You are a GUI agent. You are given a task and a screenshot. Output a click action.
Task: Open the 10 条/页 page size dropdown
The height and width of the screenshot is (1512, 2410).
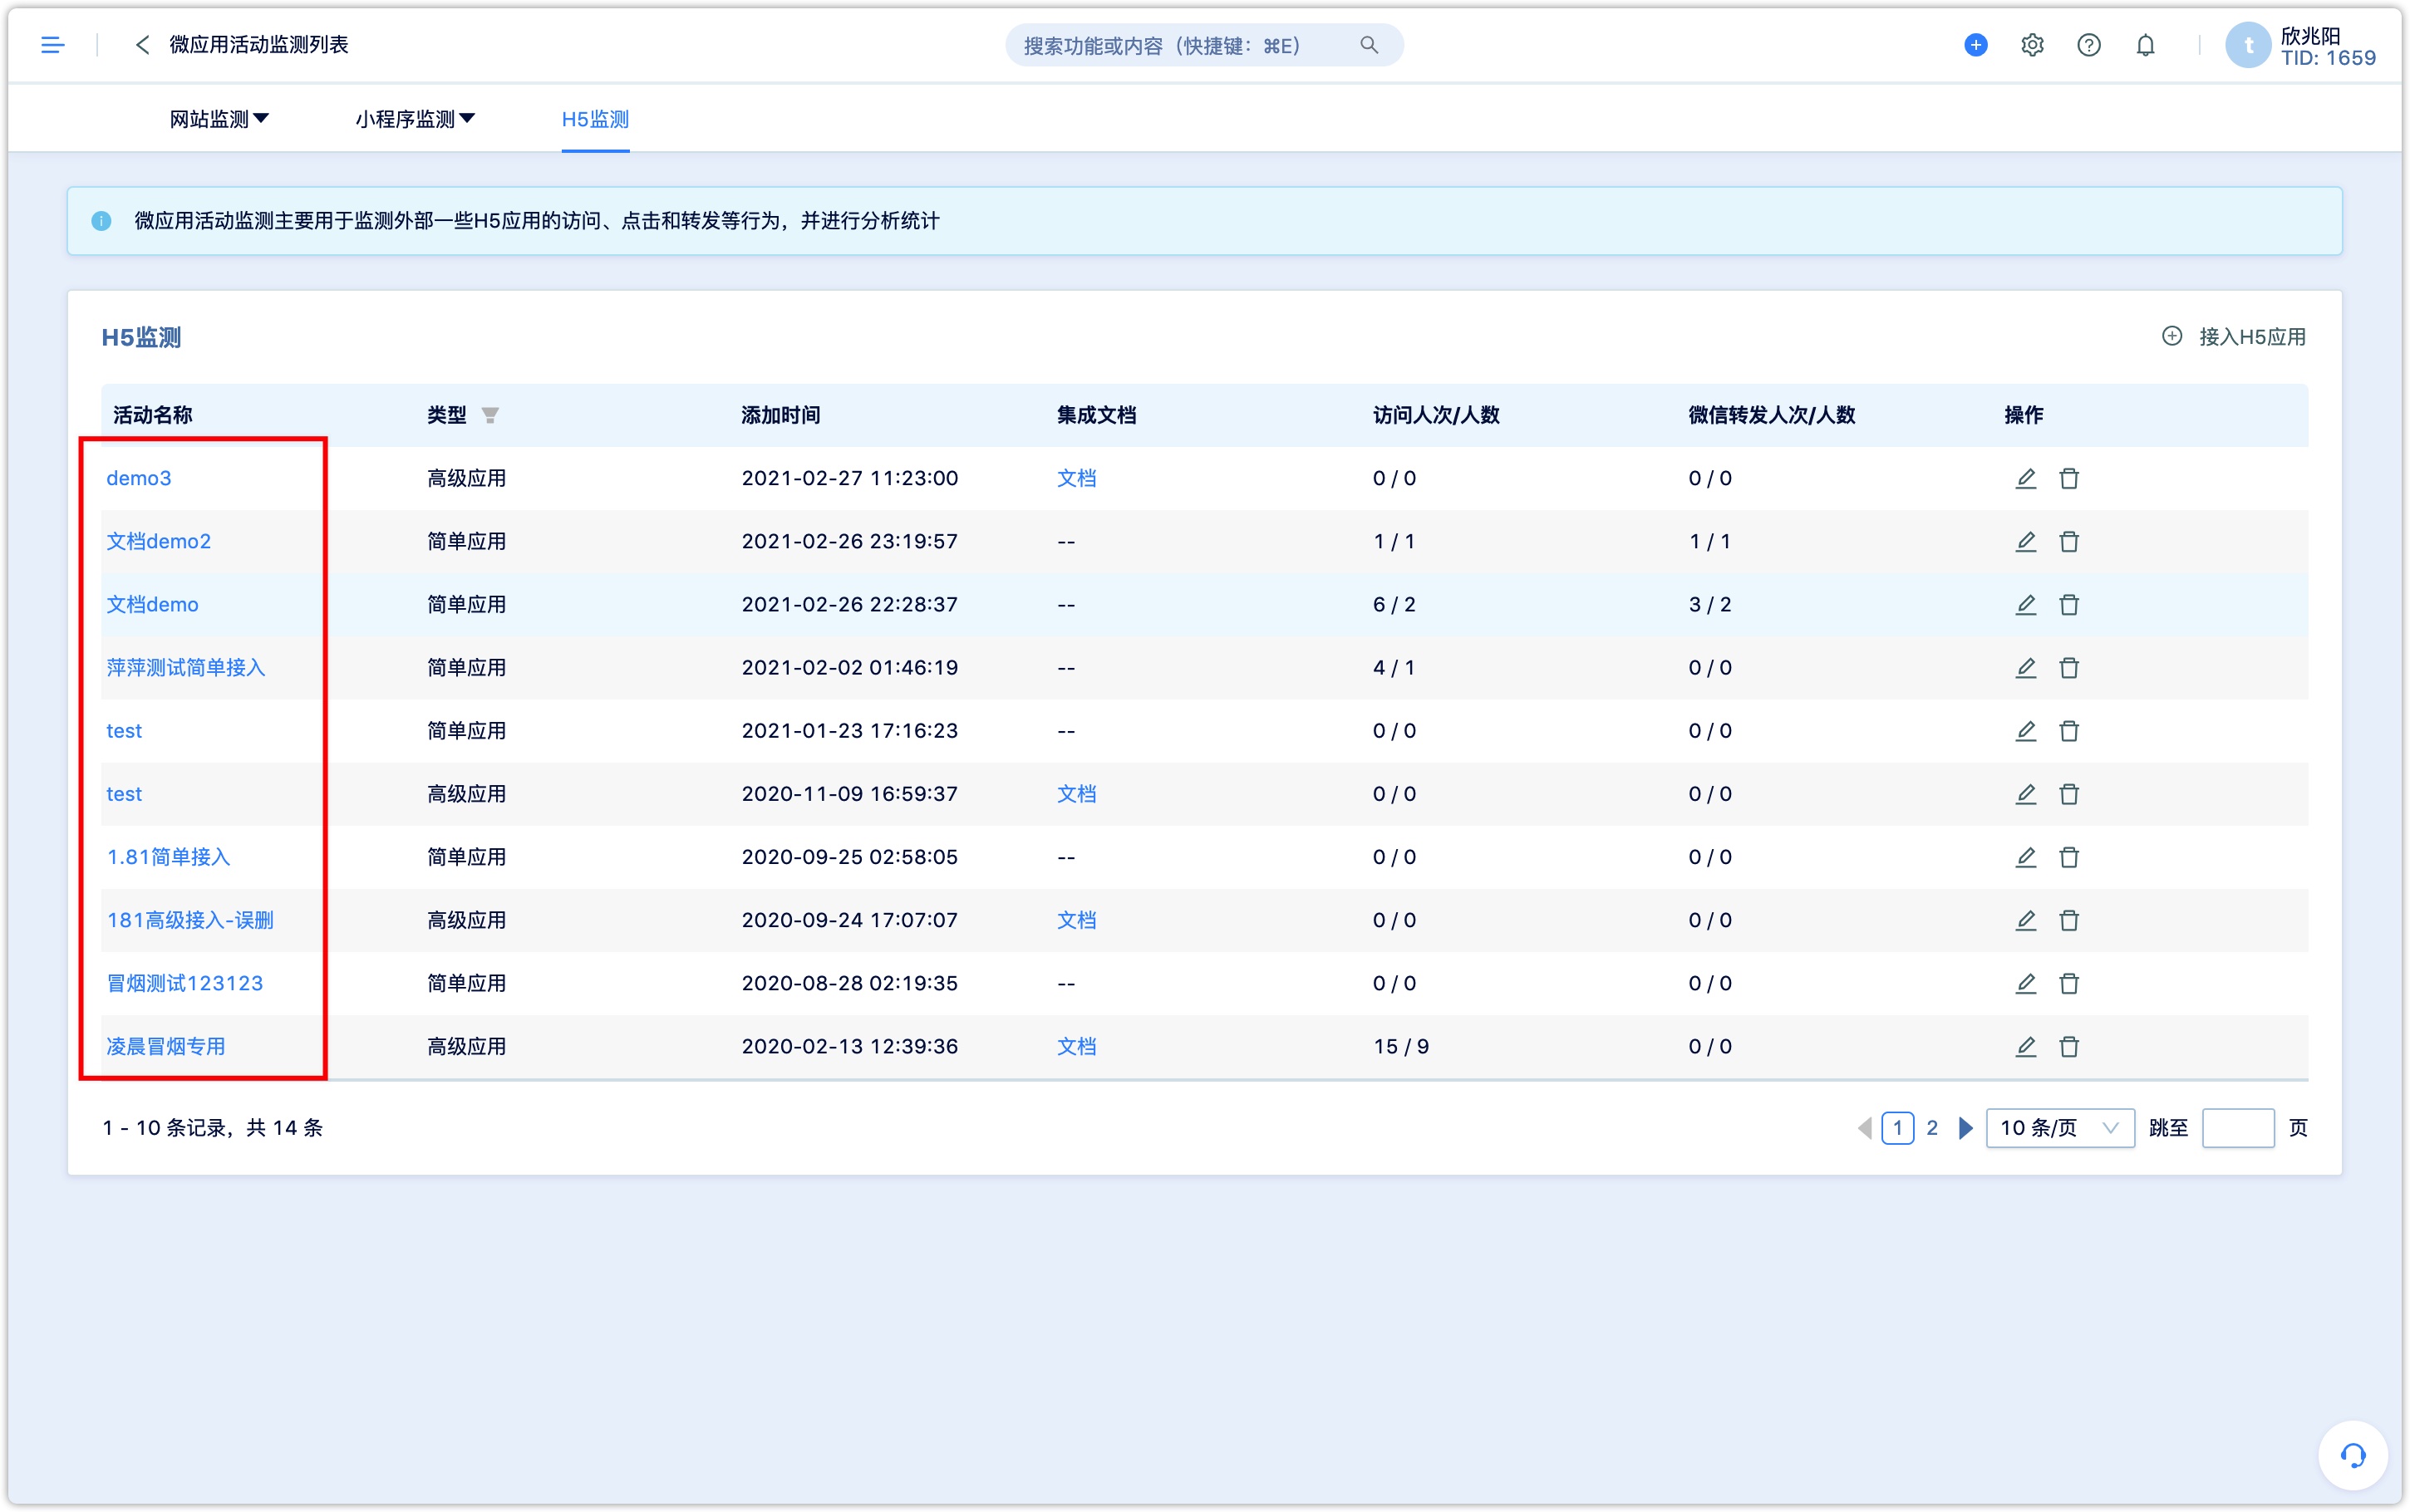2059,1128
